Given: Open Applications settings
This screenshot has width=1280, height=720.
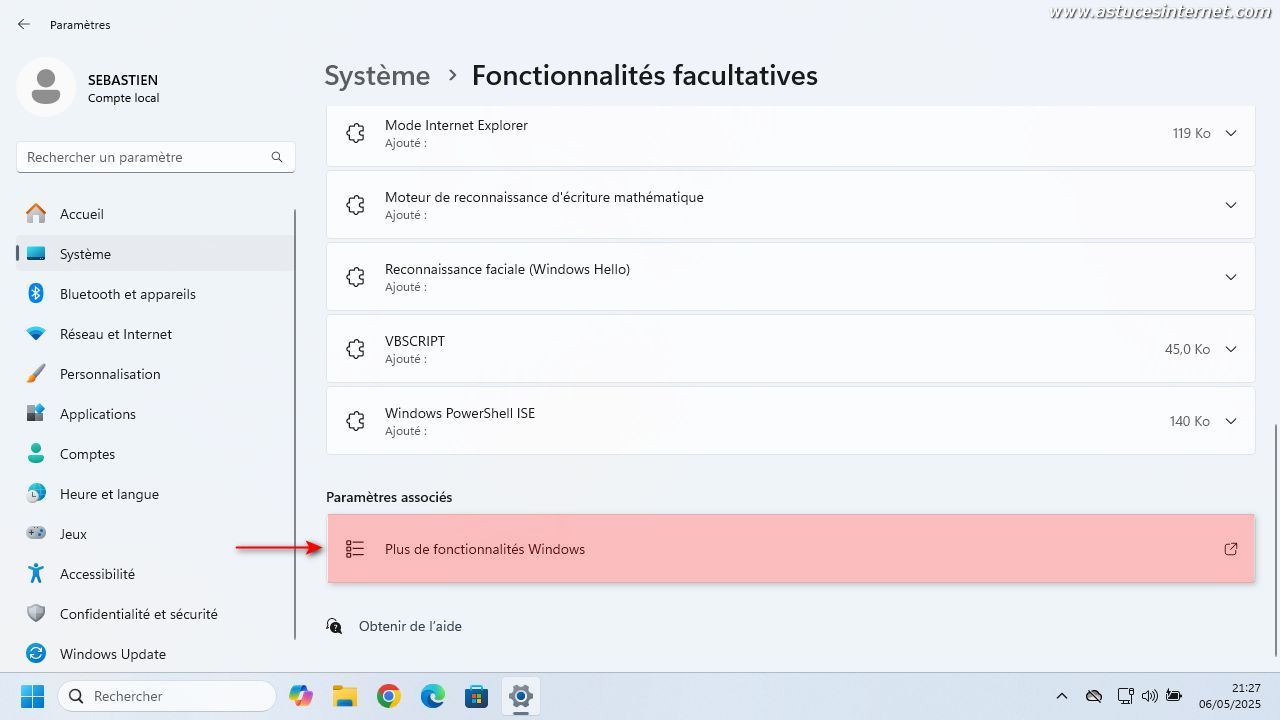Looking at the screenshot, I should pos(155,414).
